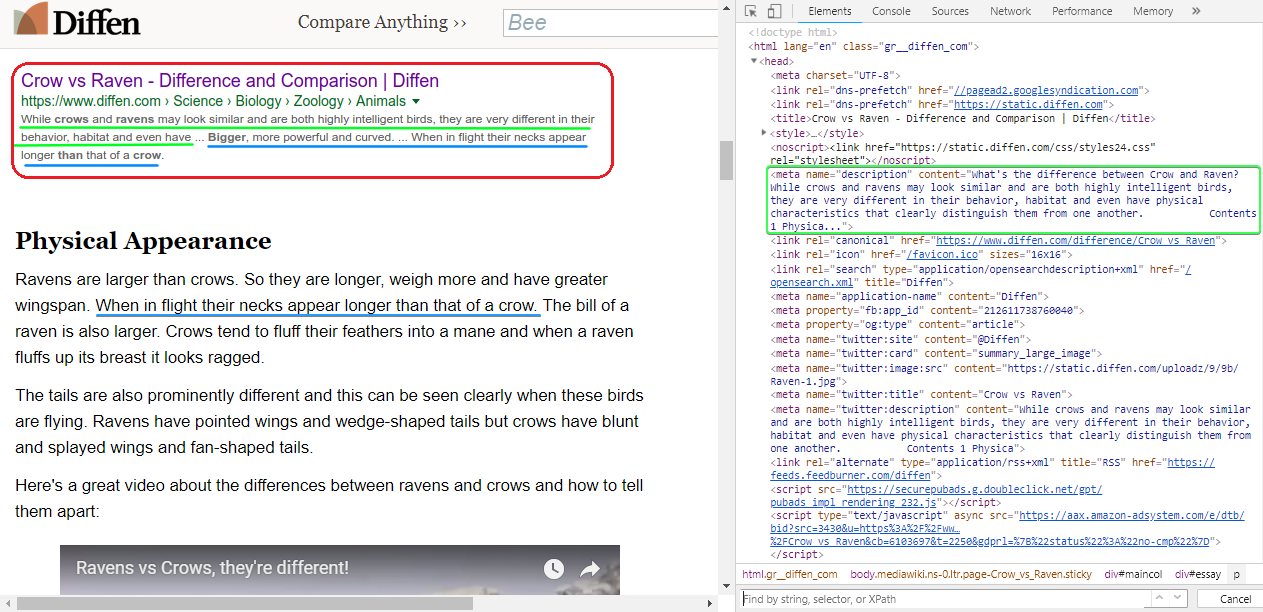The height and width of the screenshot is (612, 1263).
Task: Open the static.diffen.com dns-prefetch link
Action: tap(1027, 104)
